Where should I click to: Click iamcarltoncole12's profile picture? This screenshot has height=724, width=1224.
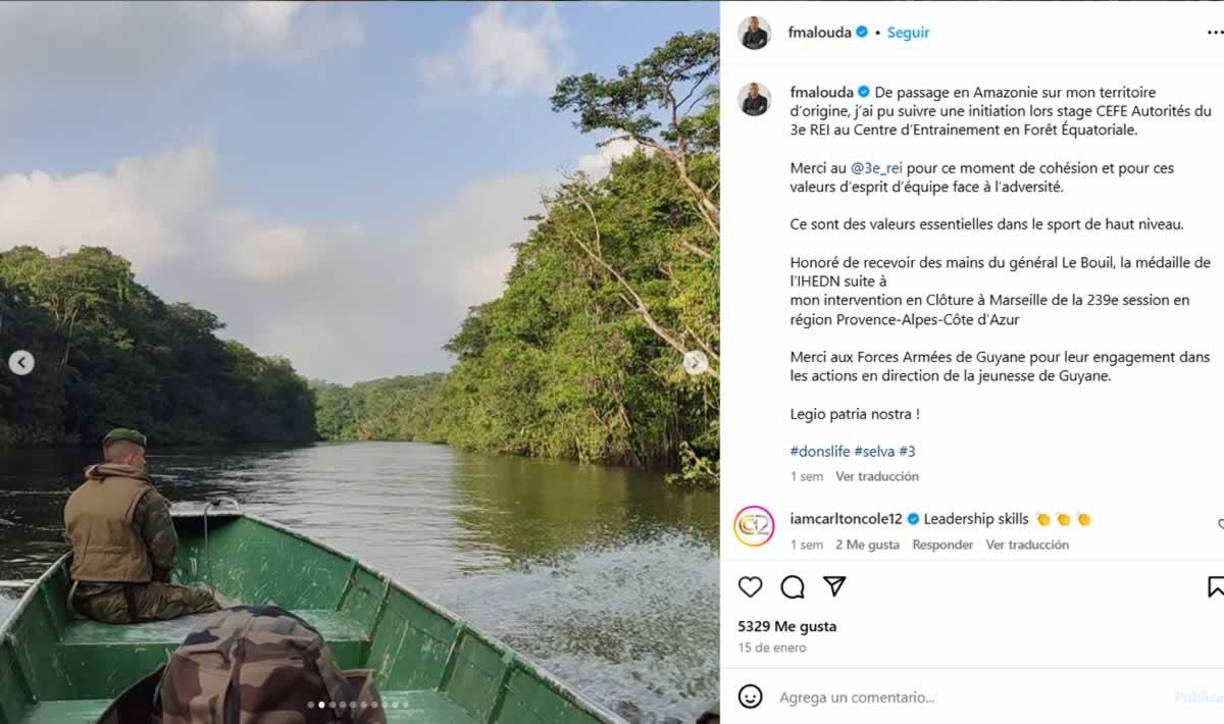pyautogui.click(x=755, y=519)
